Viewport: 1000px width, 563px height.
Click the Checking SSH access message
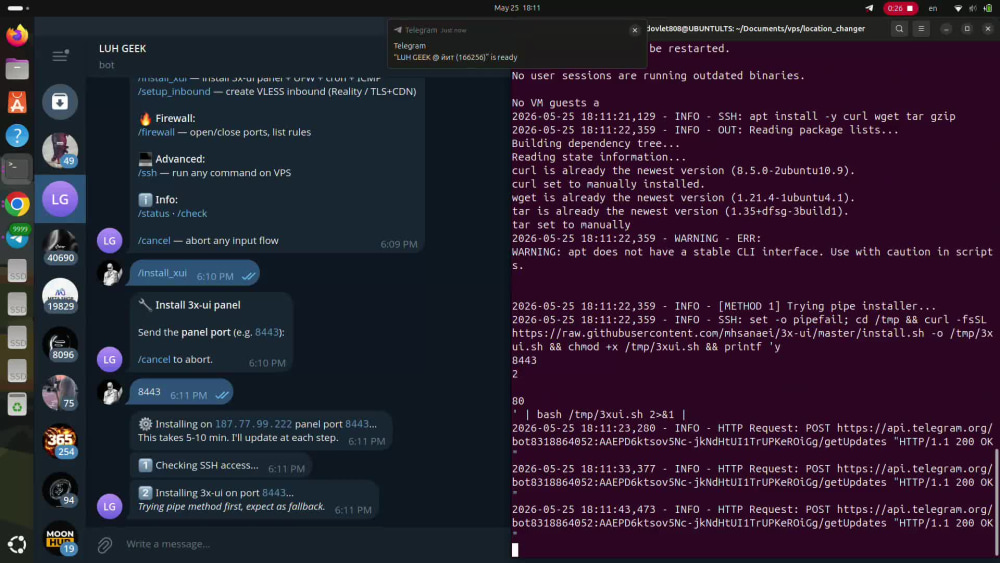[x=221, y=466]
